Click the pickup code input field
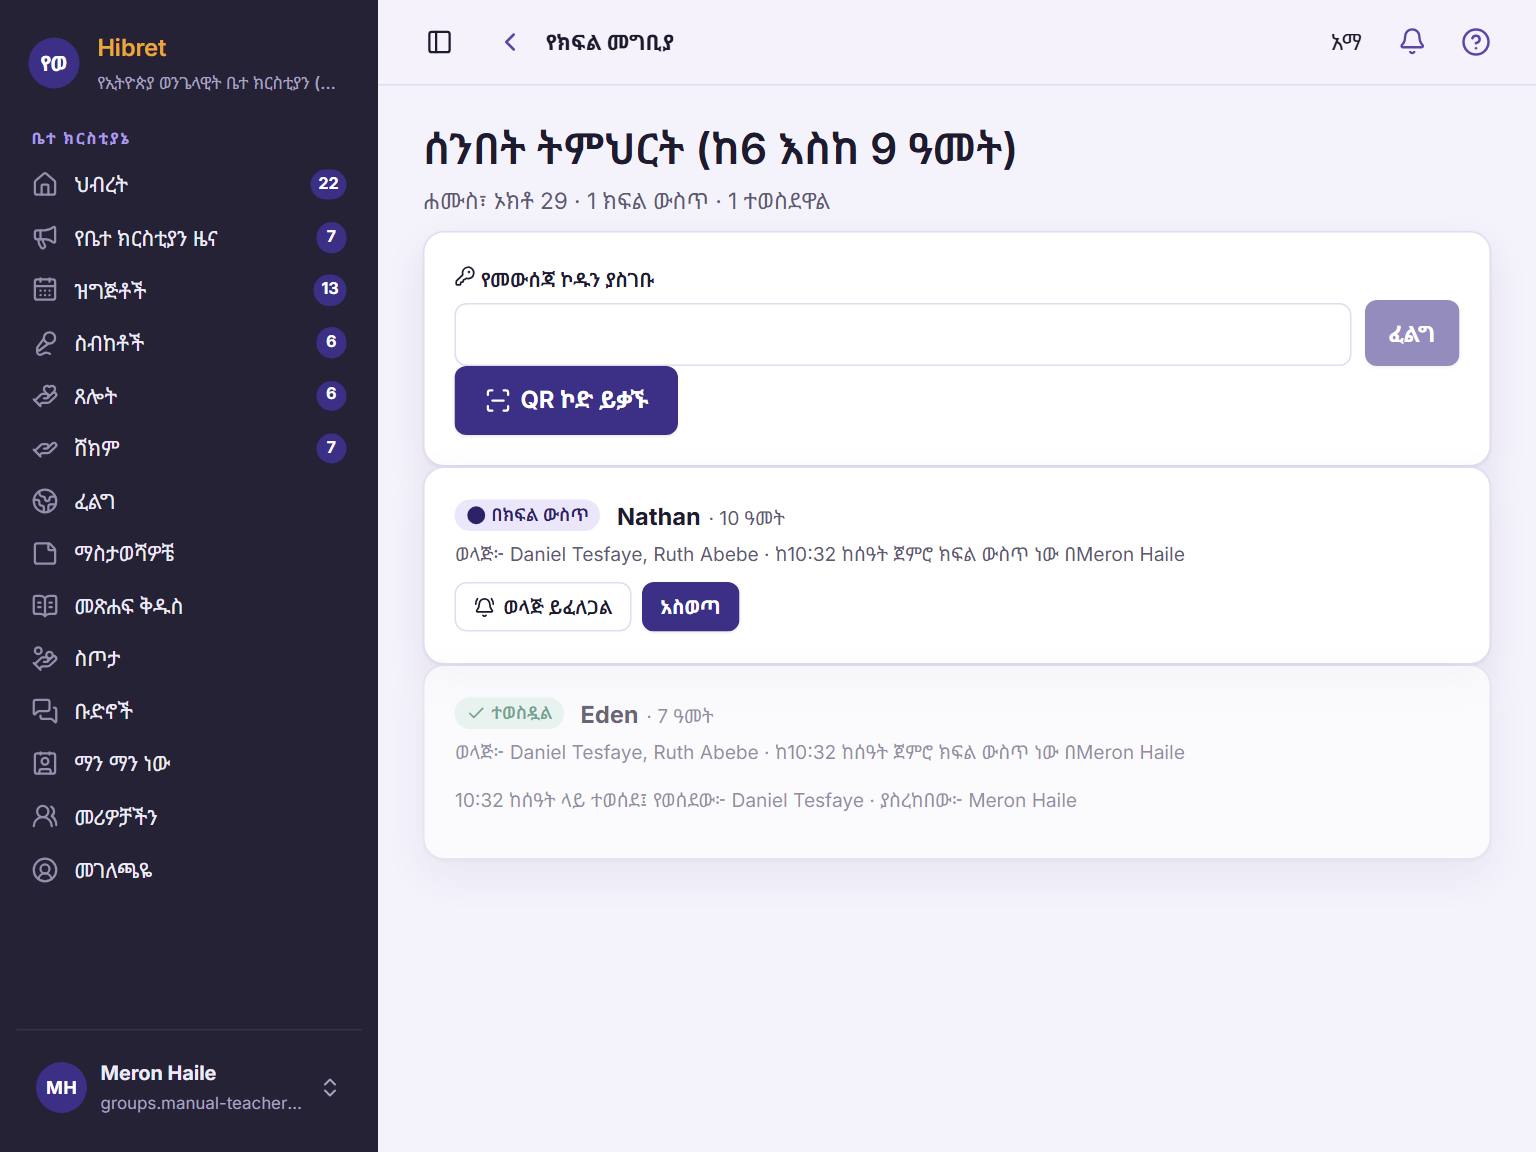The width and height of the screenshot is (1536, 1152). point(902,334)
